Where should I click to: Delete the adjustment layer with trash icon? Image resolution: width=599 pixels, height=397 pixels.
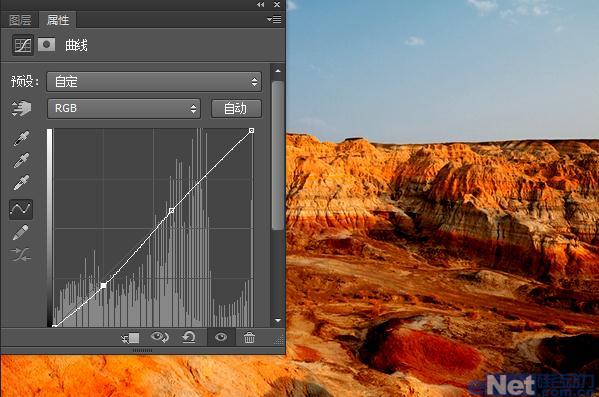(x=249, y=338)
